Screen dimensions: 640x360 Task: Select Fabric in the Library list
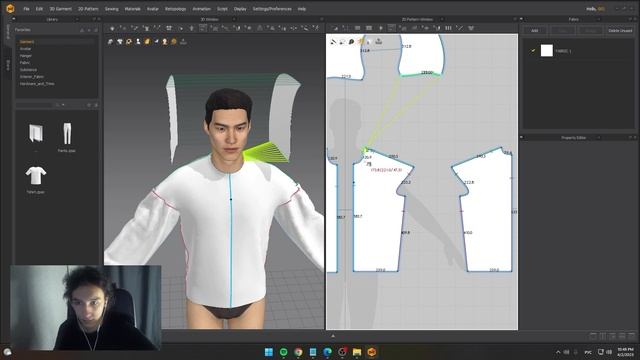click(25, 62)
